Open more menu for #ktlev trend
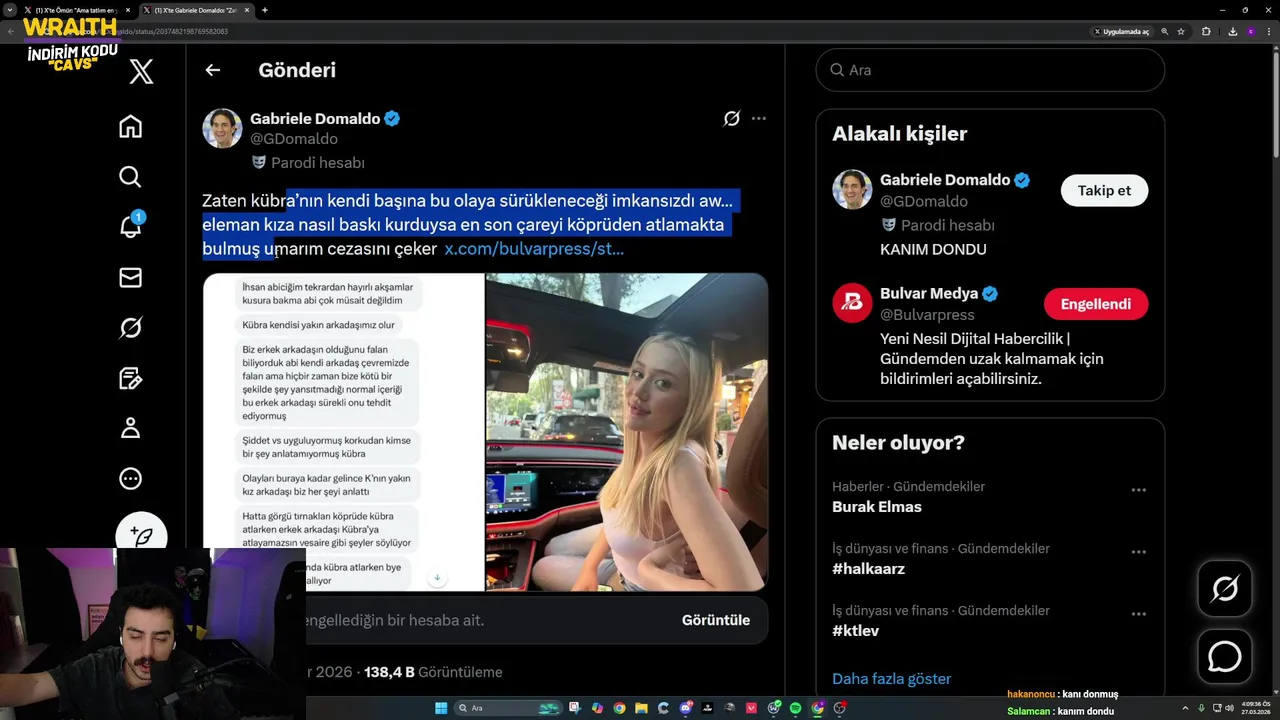This screenshot has height=720, width=1280. (1138, 614)
